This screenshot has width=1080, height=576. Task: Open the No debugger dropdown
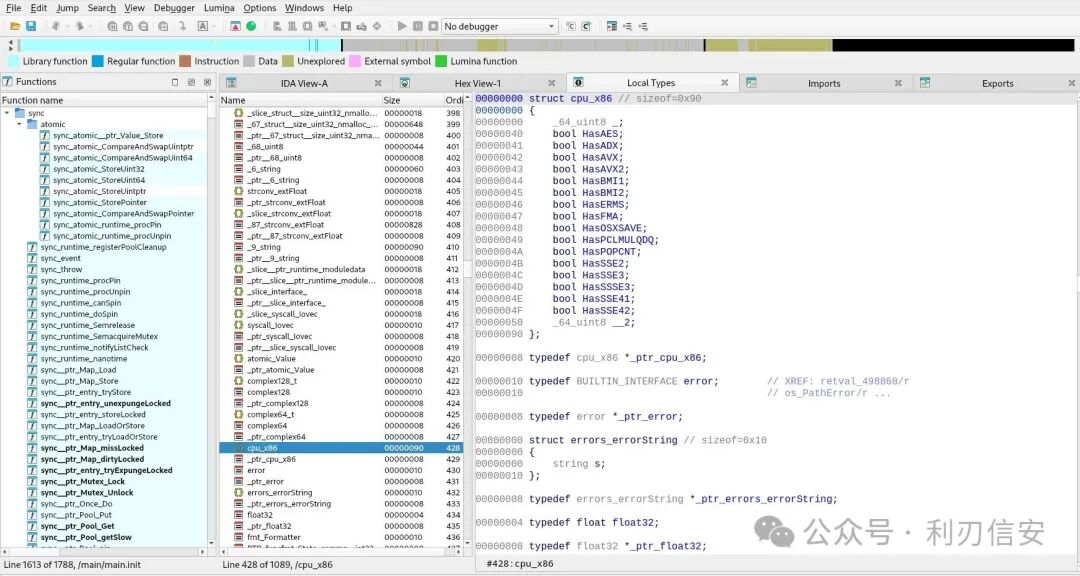[499, 26]
